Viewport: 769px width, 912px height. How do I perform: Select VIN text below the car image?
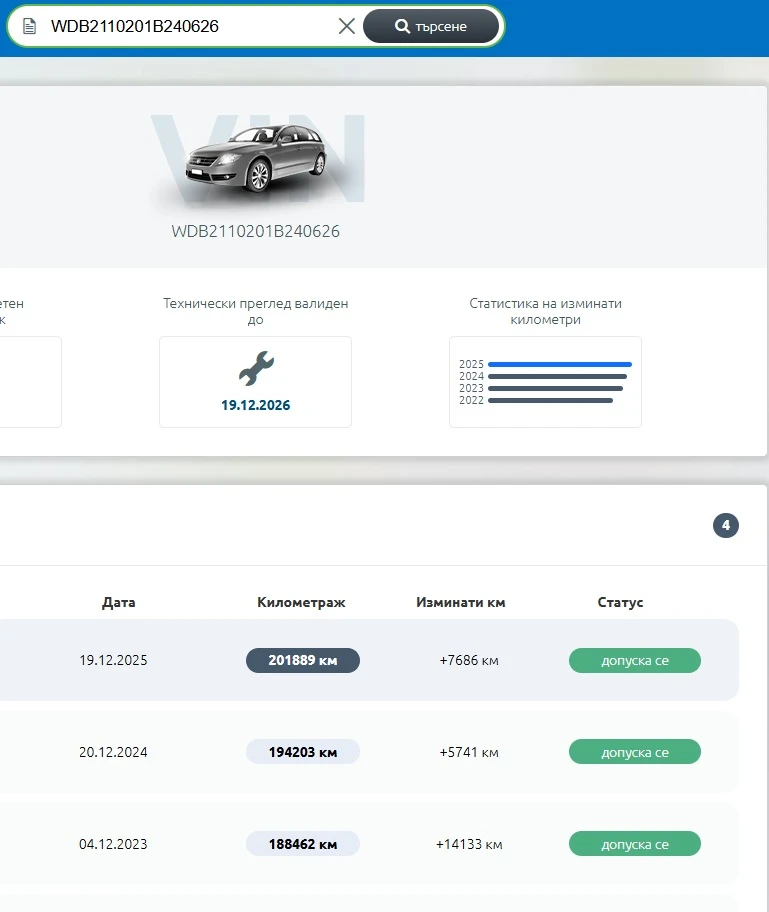point(255,231)
